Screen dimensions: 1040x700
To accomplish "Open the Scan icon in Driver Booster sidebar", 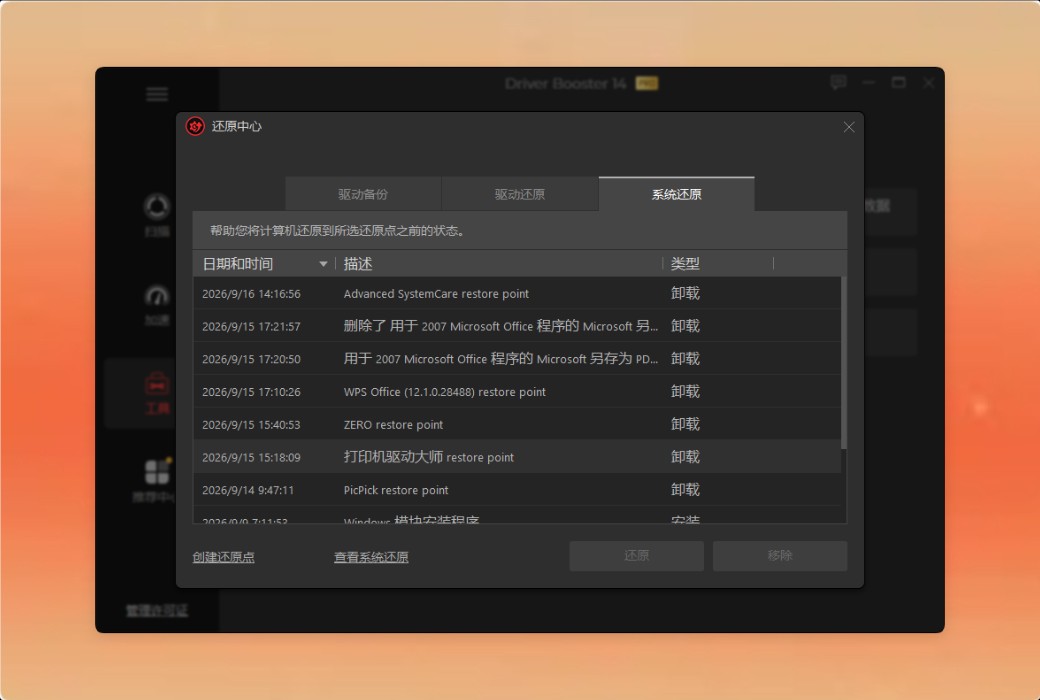I will (x=157, y=207).
